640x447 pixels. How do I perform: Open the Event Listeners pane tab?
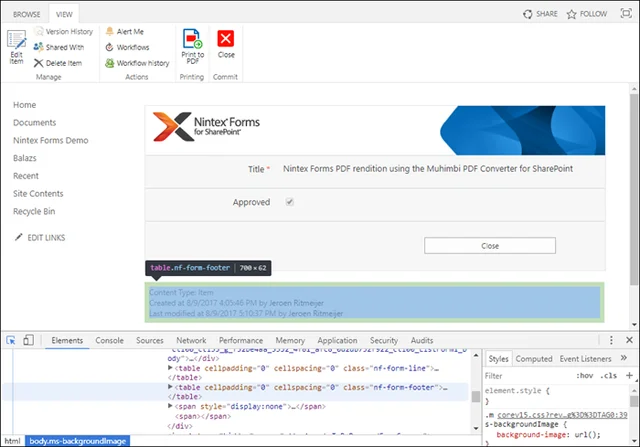click(x=585, y=359)
